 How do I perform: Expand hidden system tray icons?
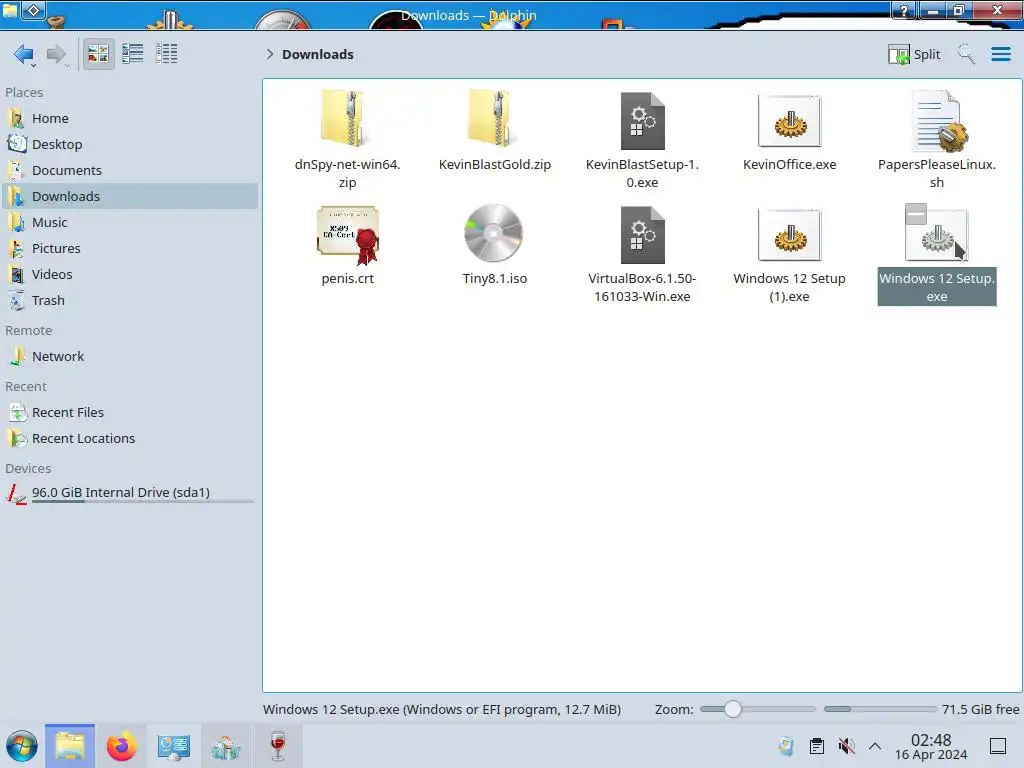pos(875,746)
